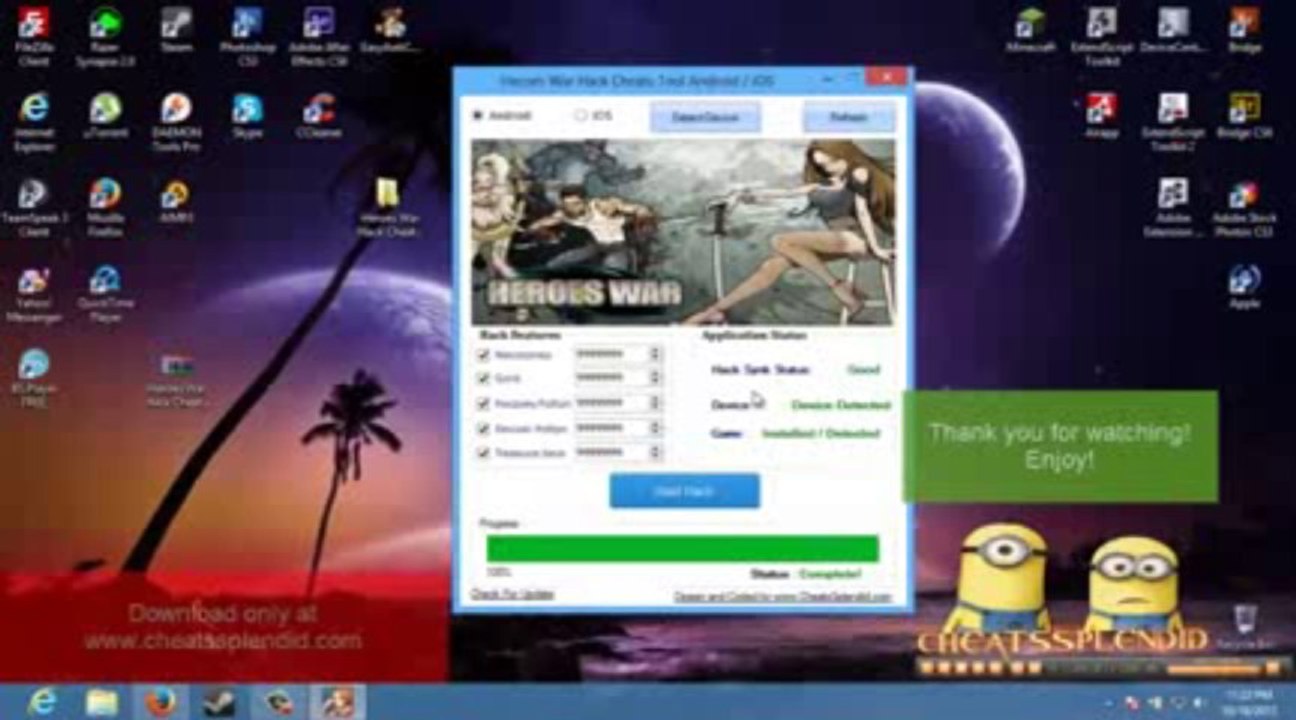Viewport: 1296px width, 720px height.
Task: Open Internet Explorer from the taskbar
Action: (42, 703)
